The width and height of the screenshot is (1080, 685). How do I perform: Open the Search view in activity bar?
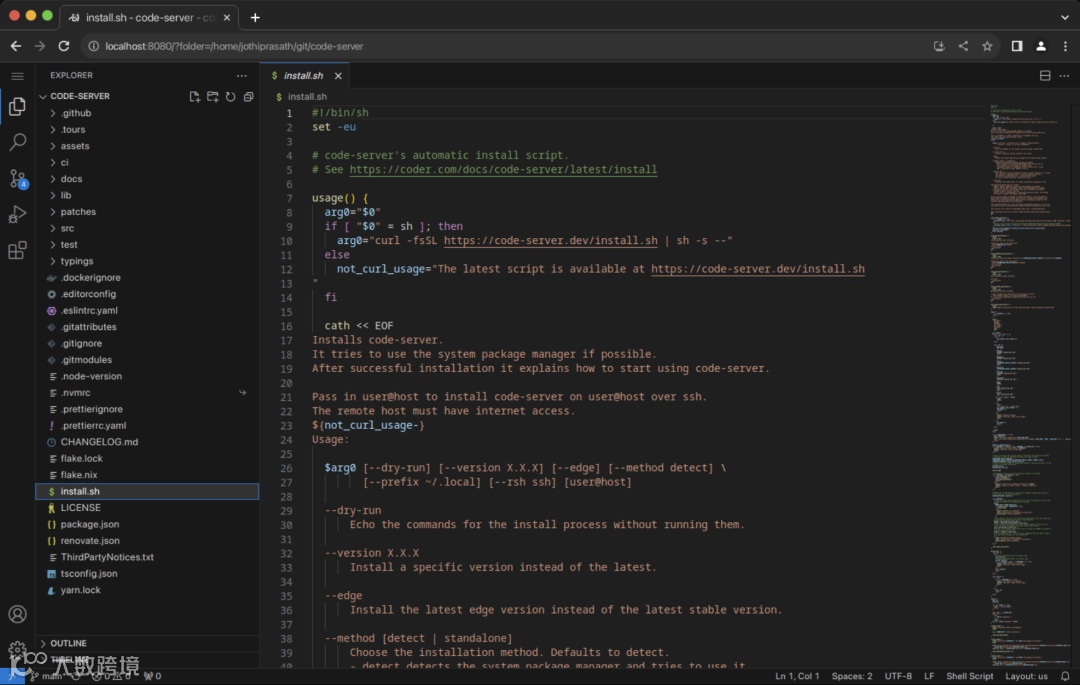pos(17,143)
